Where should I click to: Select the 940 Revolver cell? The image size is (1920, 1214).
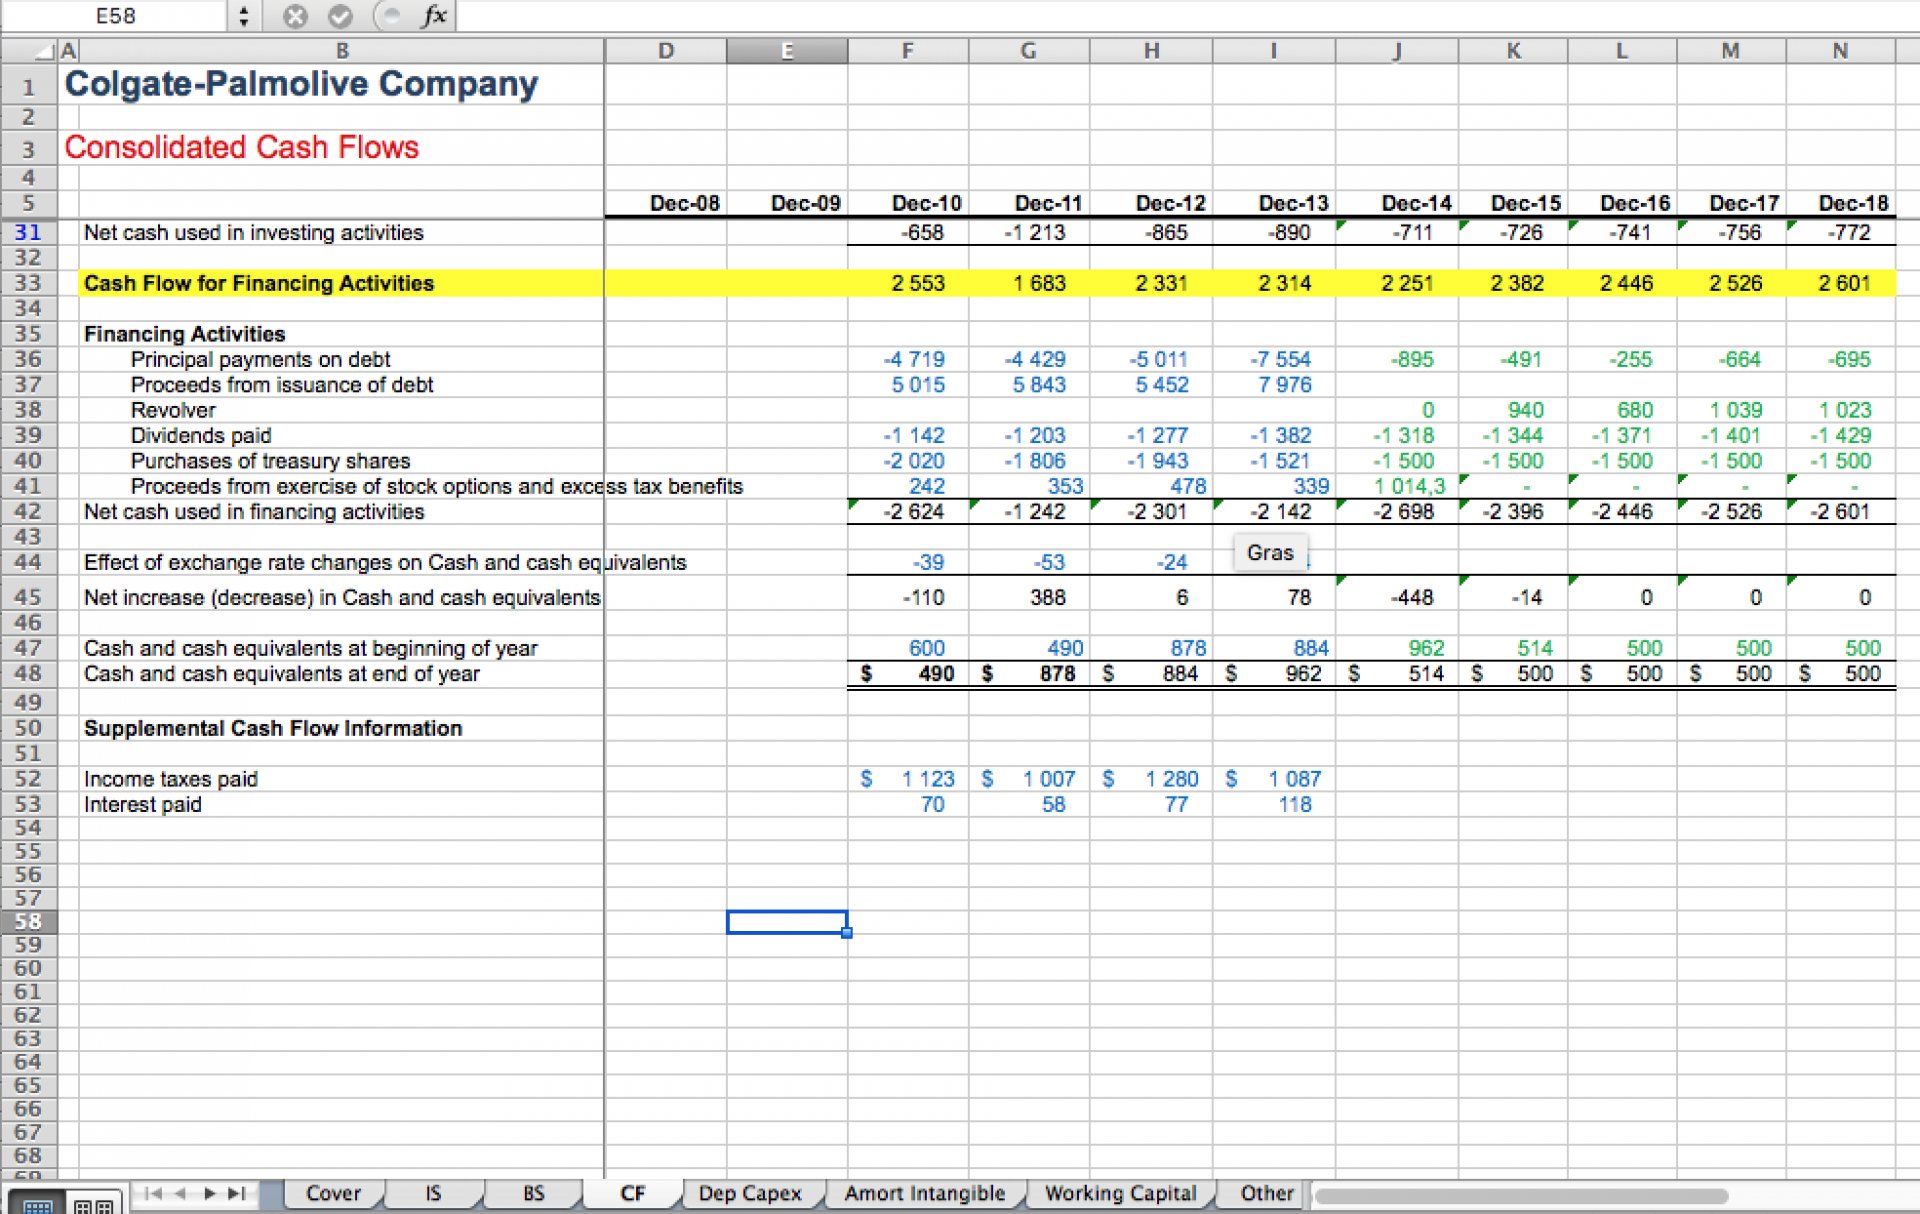click(x=1513, y=410)
